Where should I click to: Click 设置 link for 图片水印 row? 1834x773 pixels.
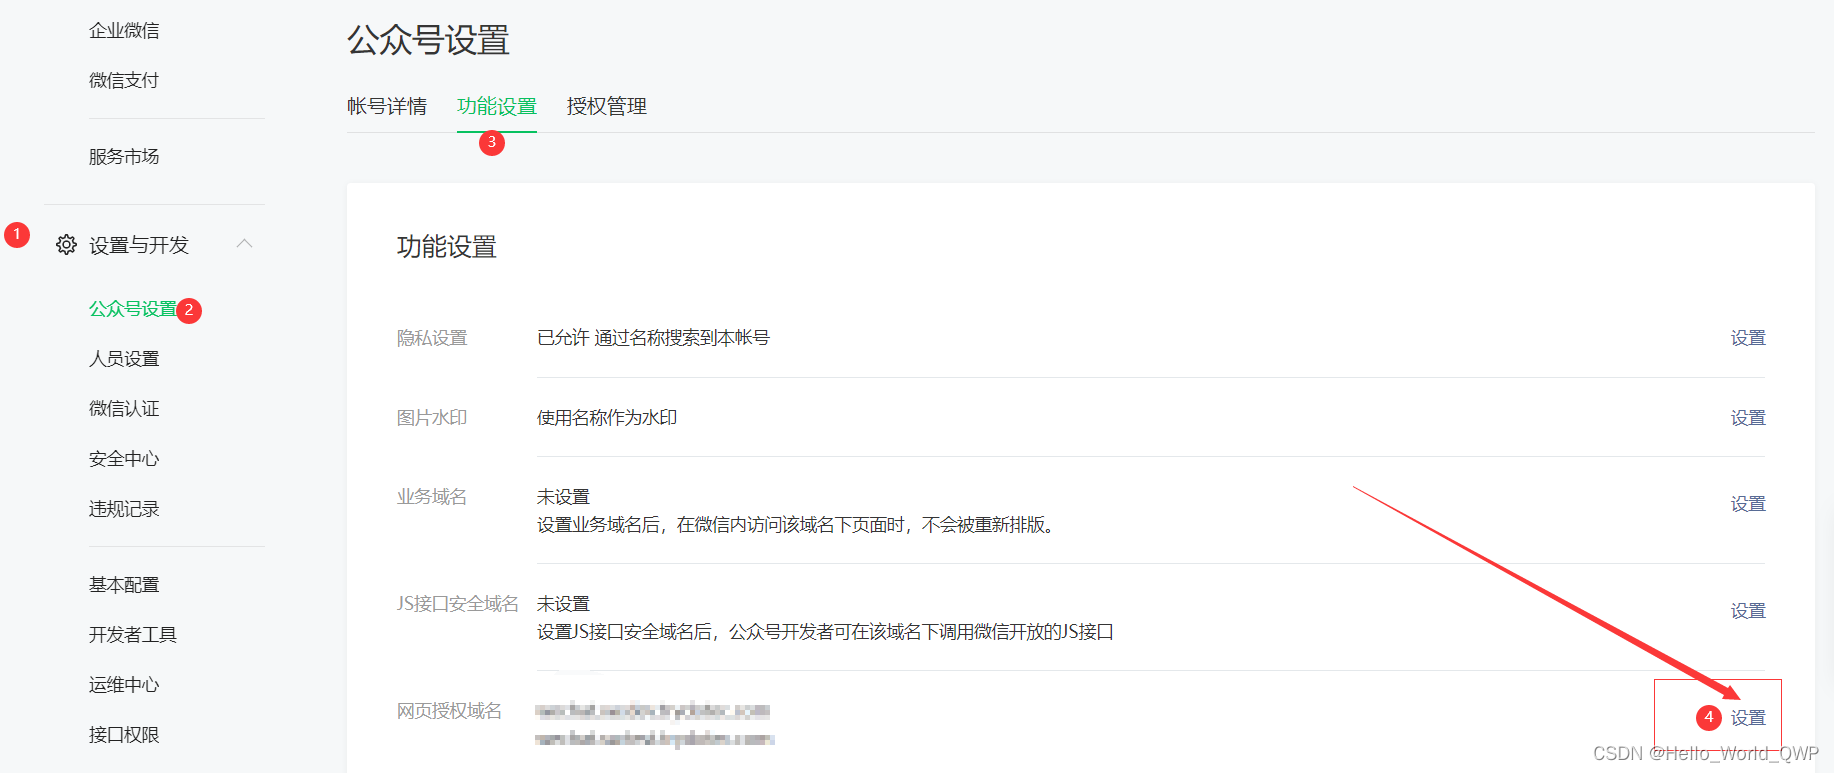1748,418
